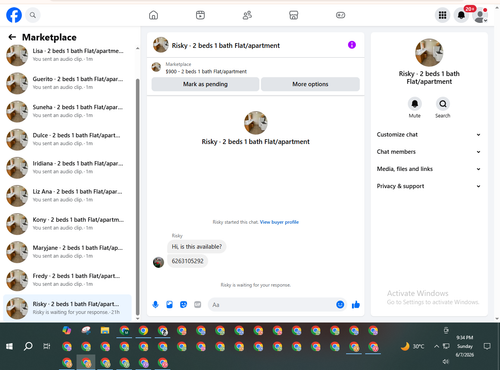500x370 pixels.
Task: Open File Explorer from the taskbar
Action: (105, 331)
